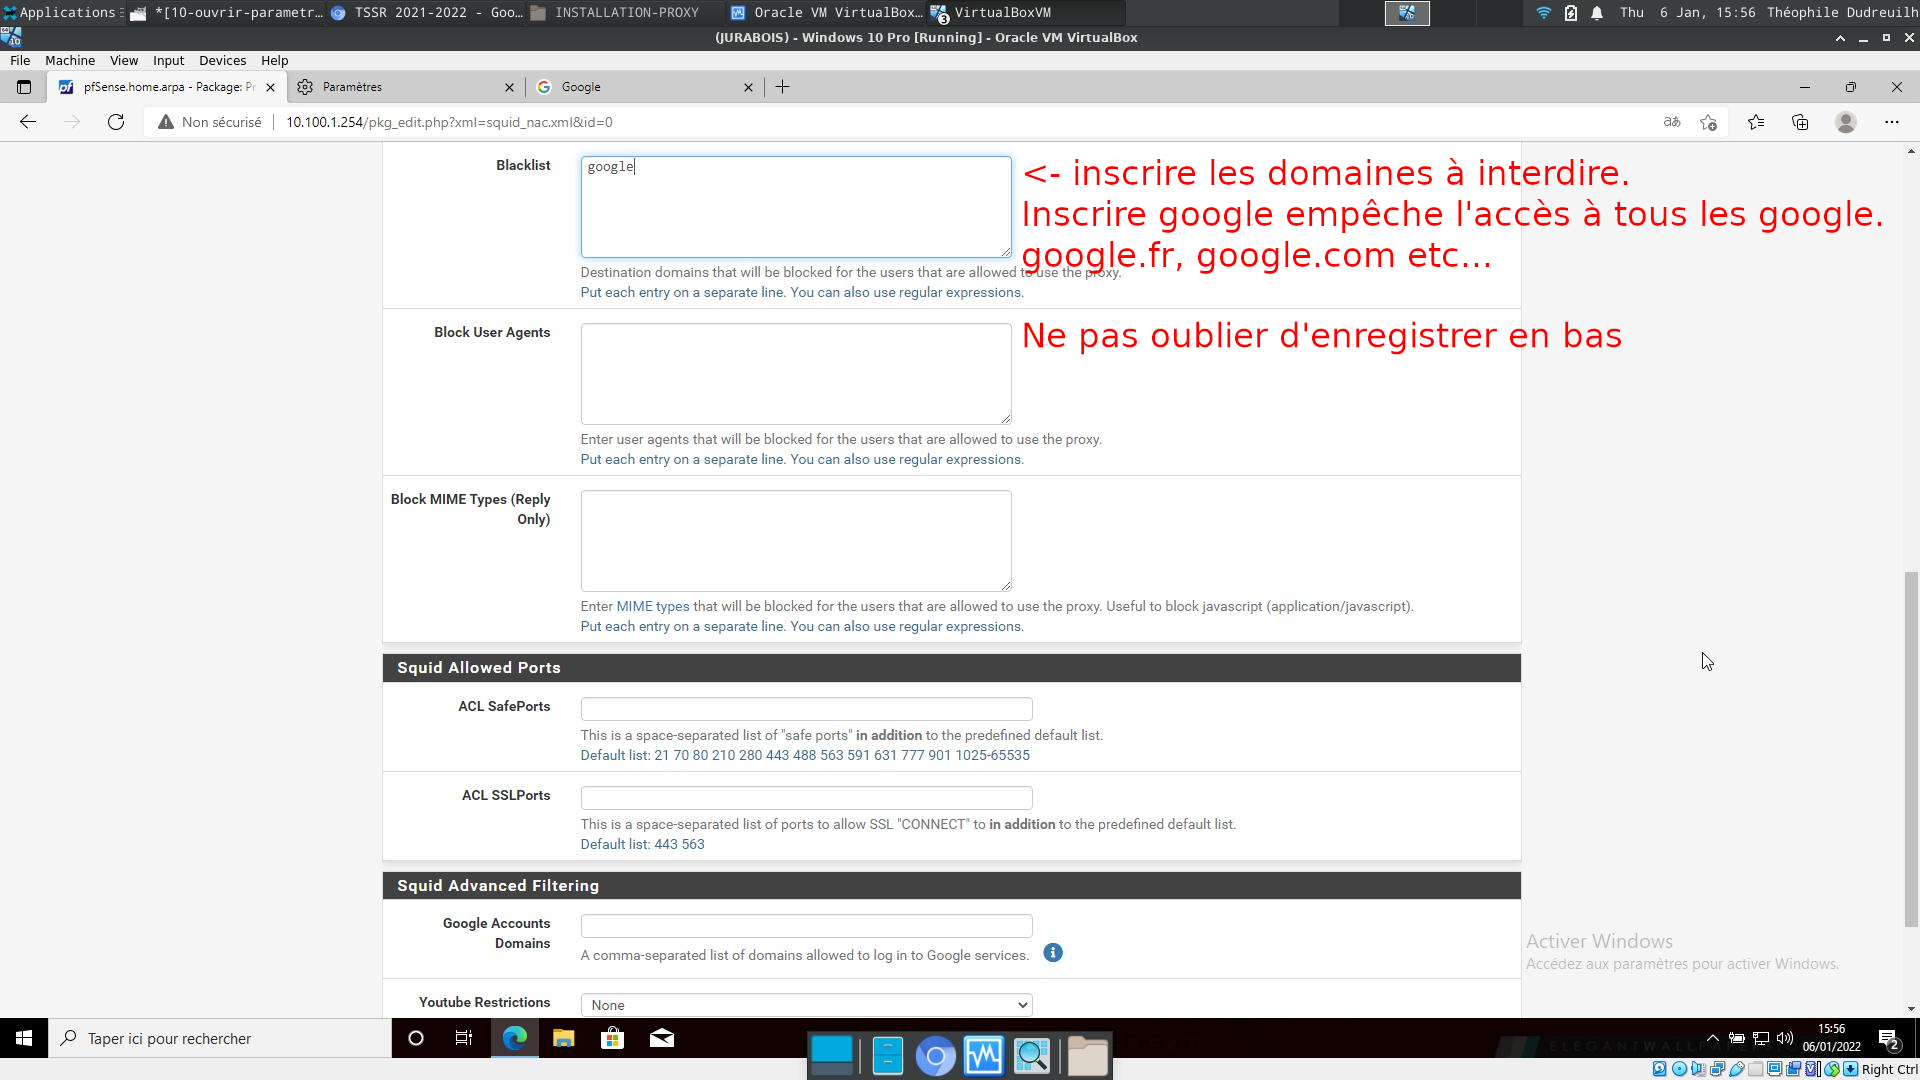Open the Collections icon in the browser toolbar
Screen dimensions: 1920x1080
[x=1800, y=122]
